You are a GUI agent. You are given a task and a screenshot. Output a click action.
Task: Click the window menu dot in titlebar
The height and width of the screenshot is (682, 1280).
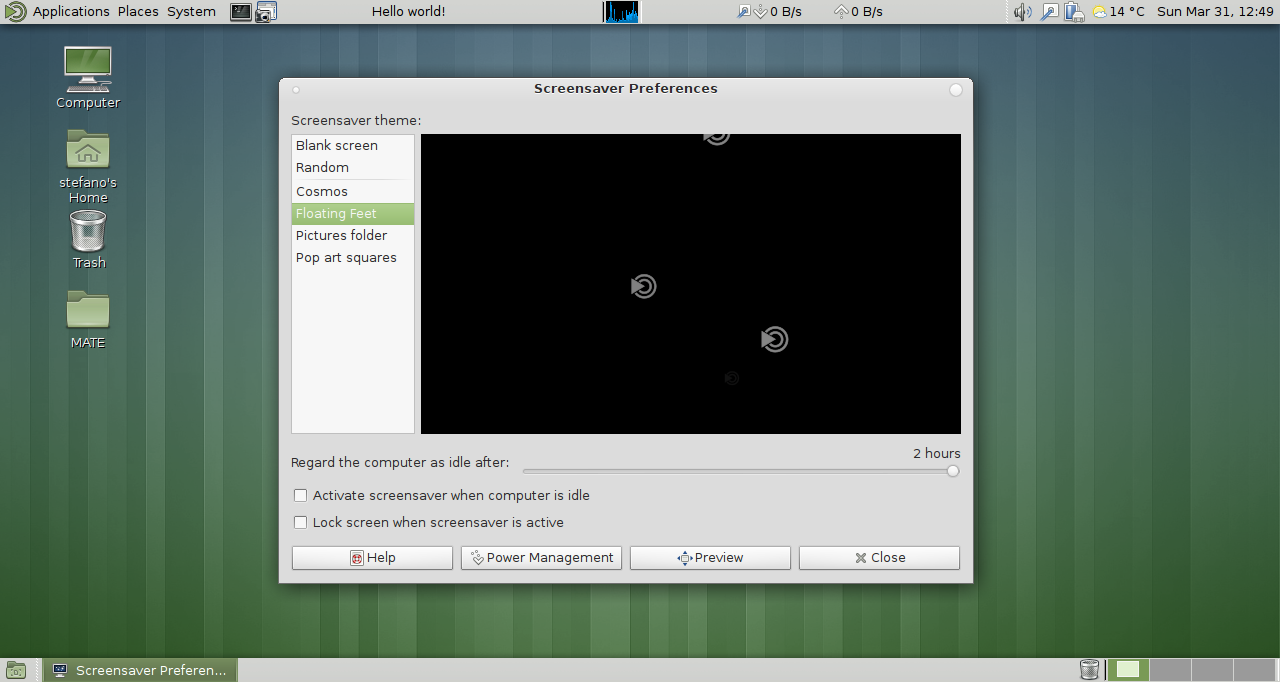296,90
